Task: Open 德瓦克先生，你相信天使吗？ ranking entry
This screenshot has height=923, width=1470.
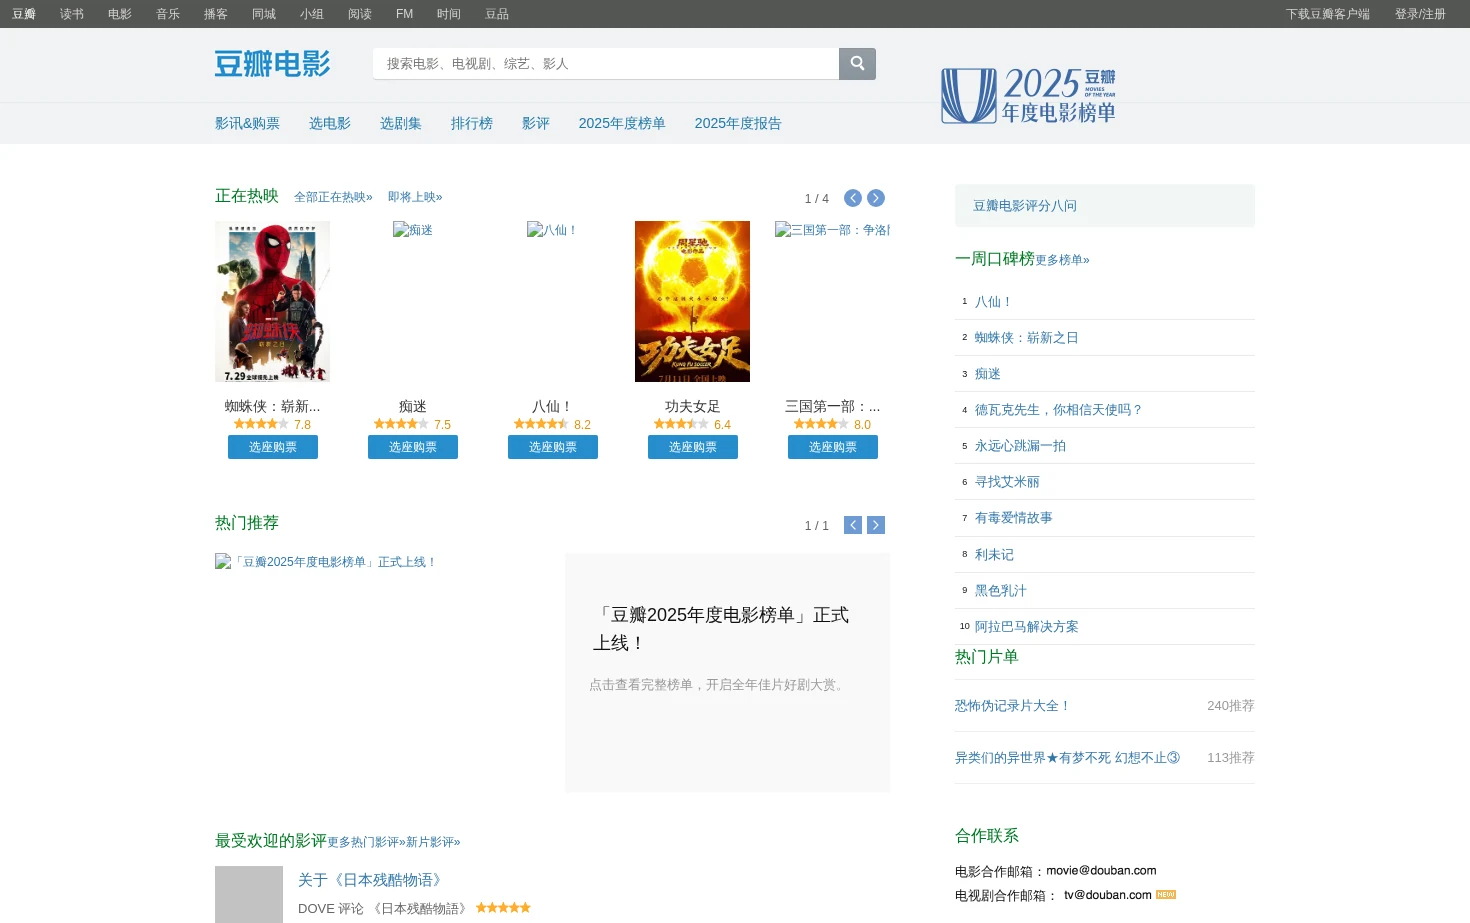Action: point(1059,409)
